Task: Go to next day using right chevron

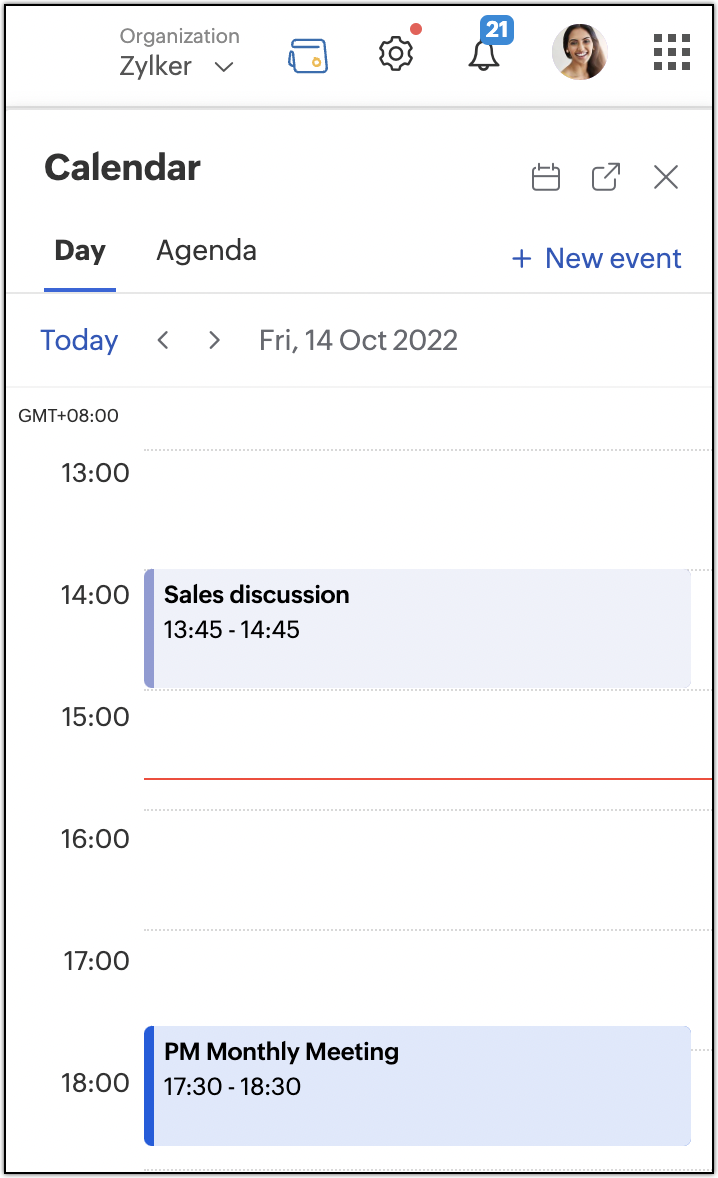Action: point(214,340)
